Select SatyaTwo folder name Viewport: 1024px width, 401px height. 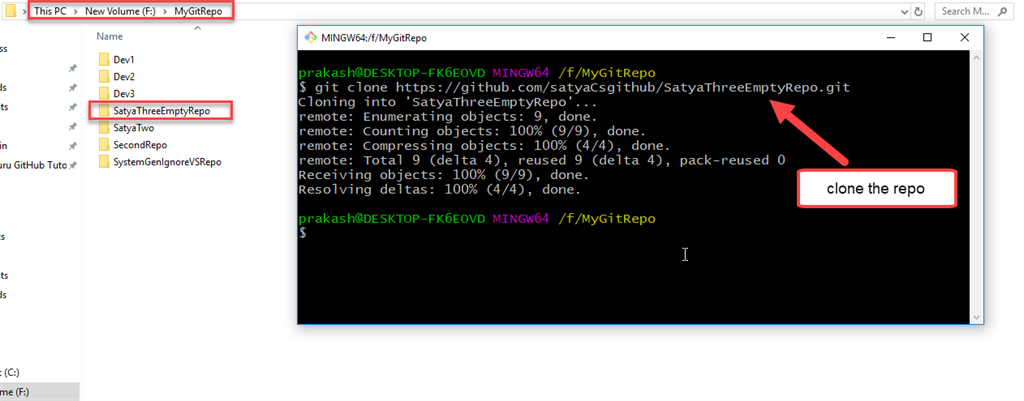click(x=133, y=128)
